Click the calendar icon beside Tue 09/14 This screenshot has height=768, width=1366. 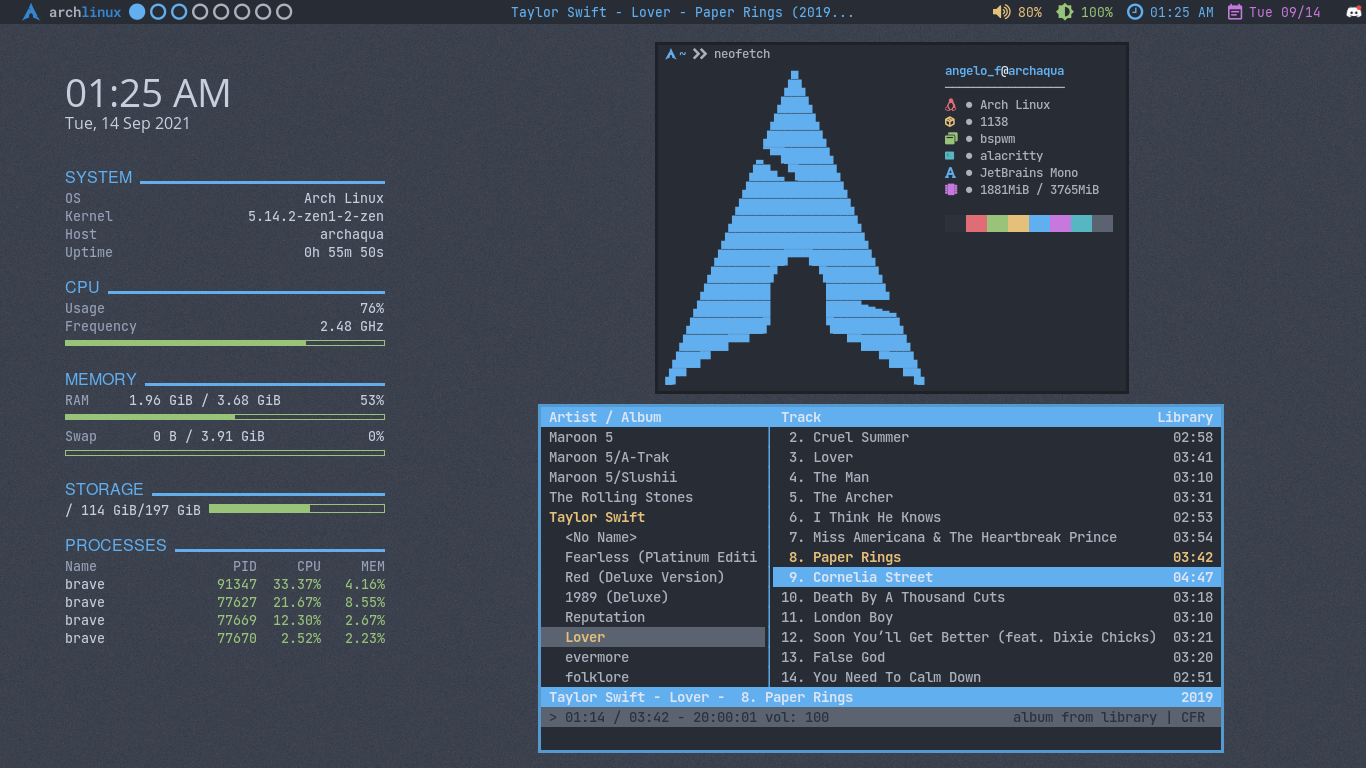[x=1235, y=12]
